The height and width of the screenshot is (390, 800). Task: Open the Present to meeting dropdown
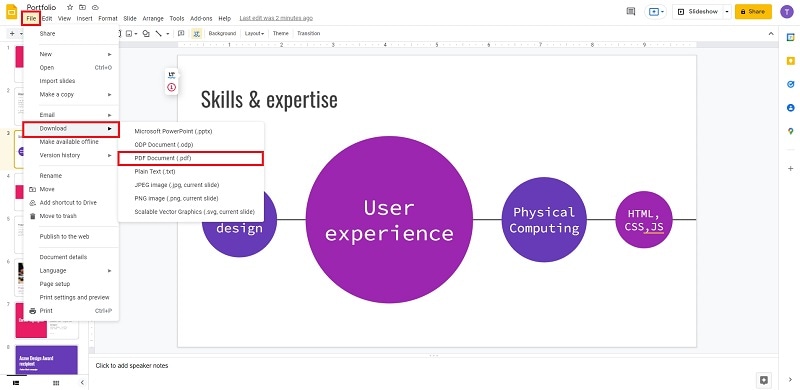[656, 11]
